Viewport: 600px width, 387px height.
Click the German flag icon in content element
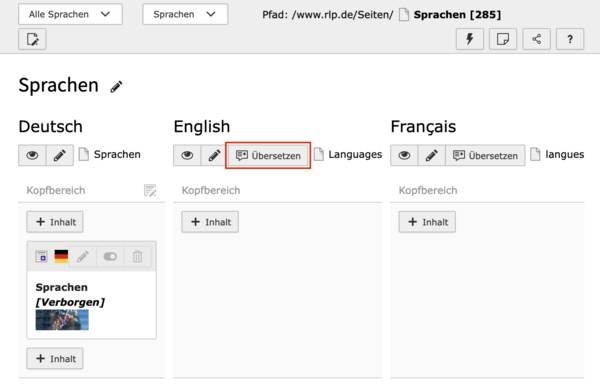coord(61,256)
